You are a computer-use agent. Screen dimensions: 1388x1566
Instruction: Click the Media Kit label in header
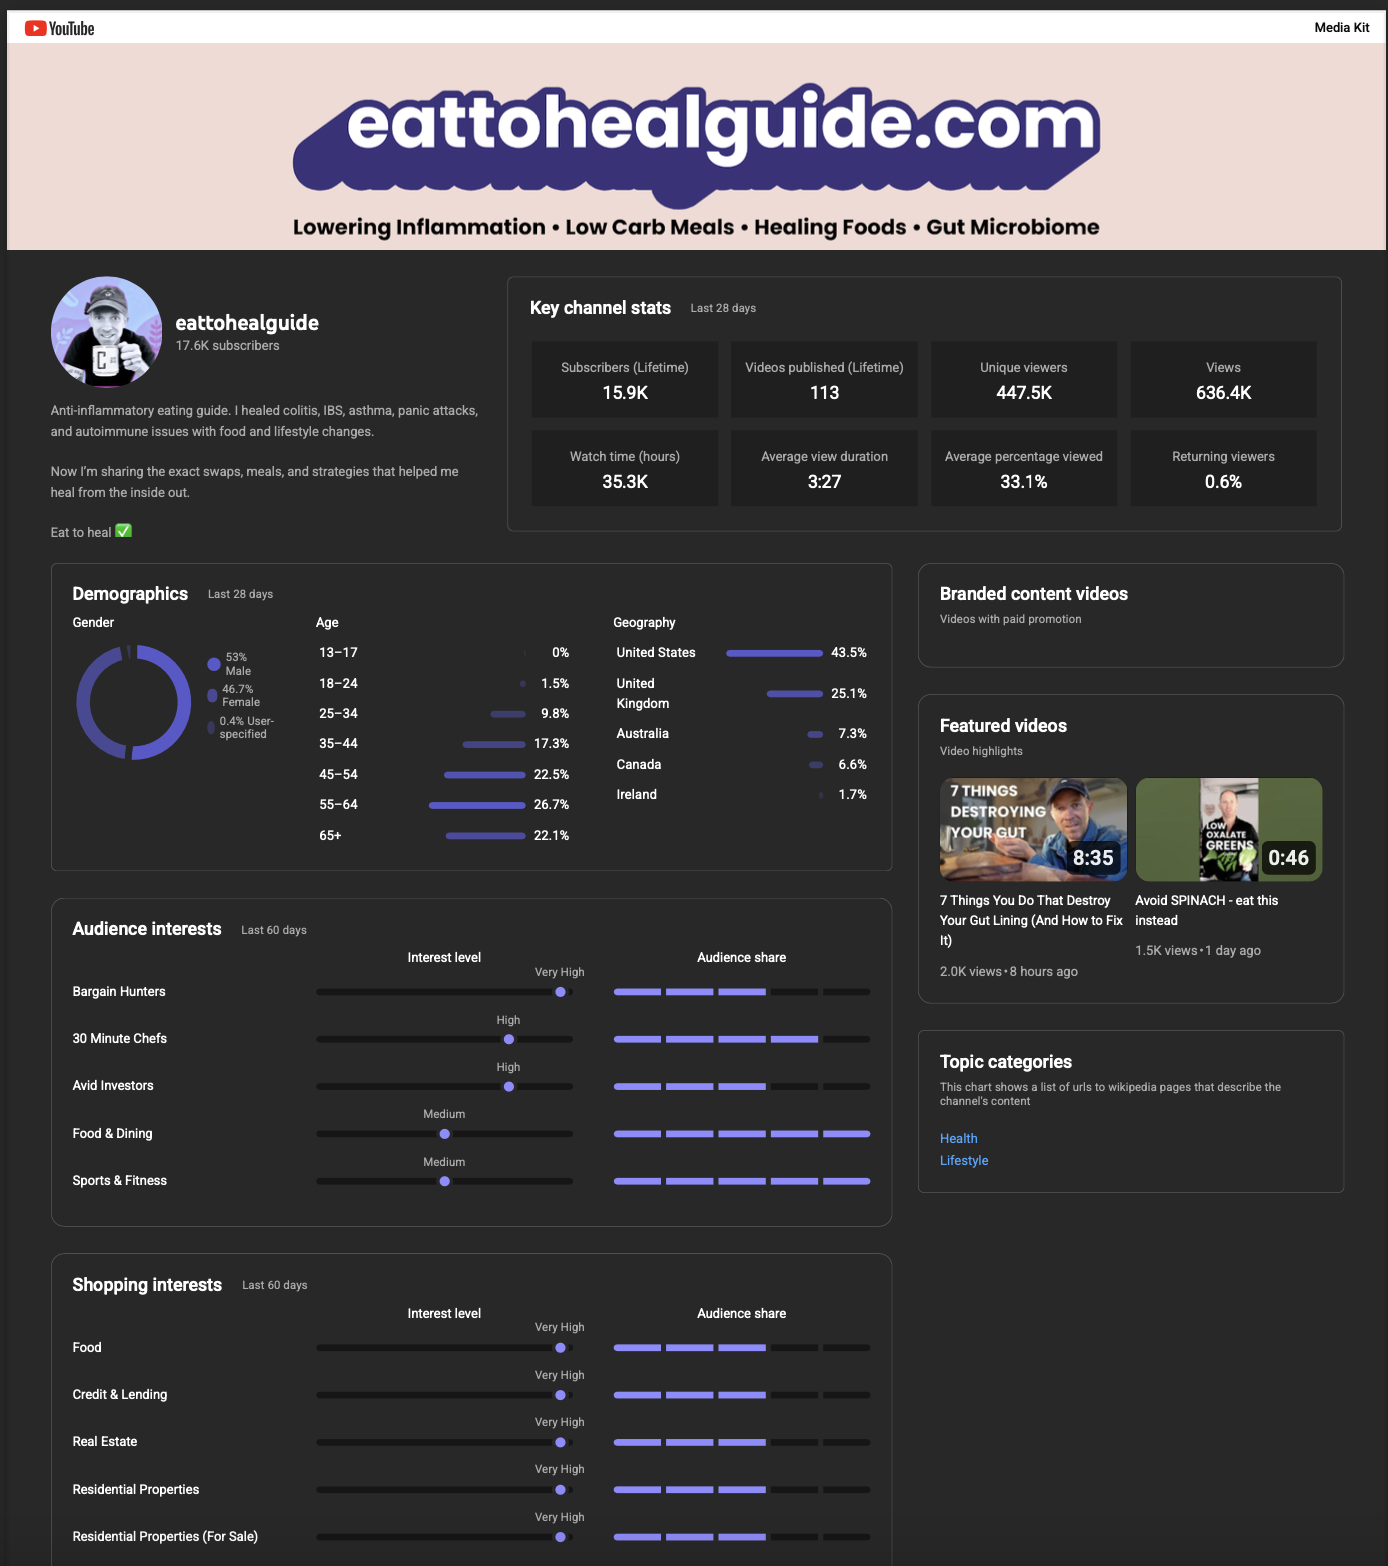[x=1341, y=28]
